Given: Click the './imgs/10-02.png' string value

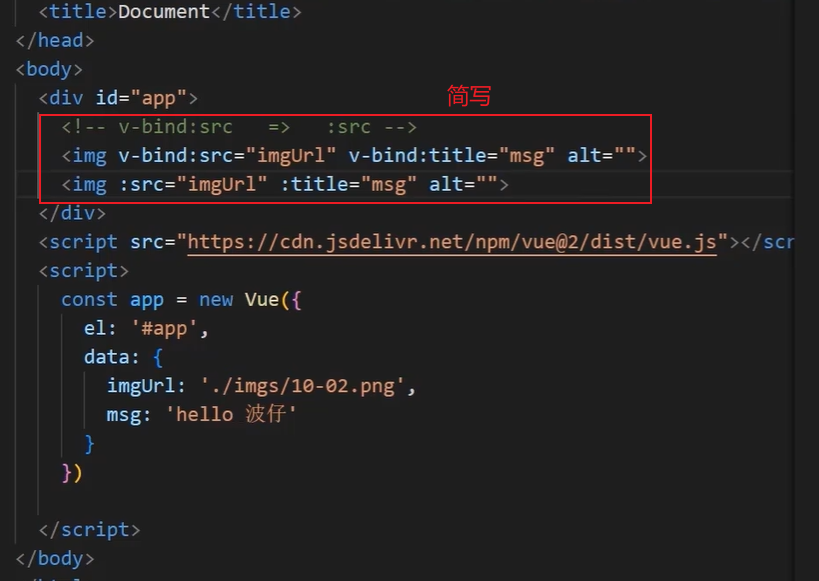Looking at the screenshot, I should pos(302,386).
